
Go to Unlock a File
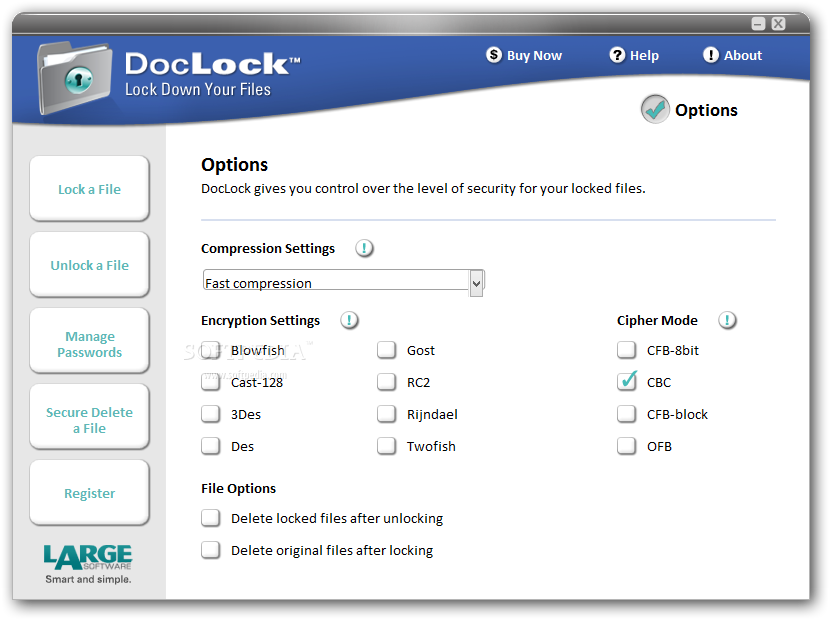tap(89, 265)
